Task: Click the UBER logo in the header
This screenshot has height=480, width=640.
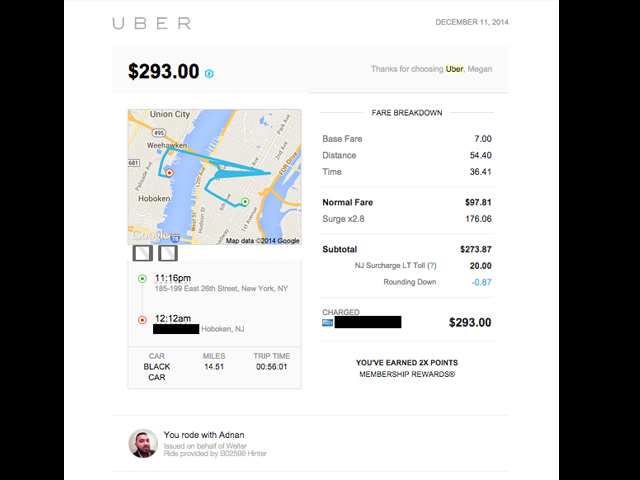Action: click(151, 23)
